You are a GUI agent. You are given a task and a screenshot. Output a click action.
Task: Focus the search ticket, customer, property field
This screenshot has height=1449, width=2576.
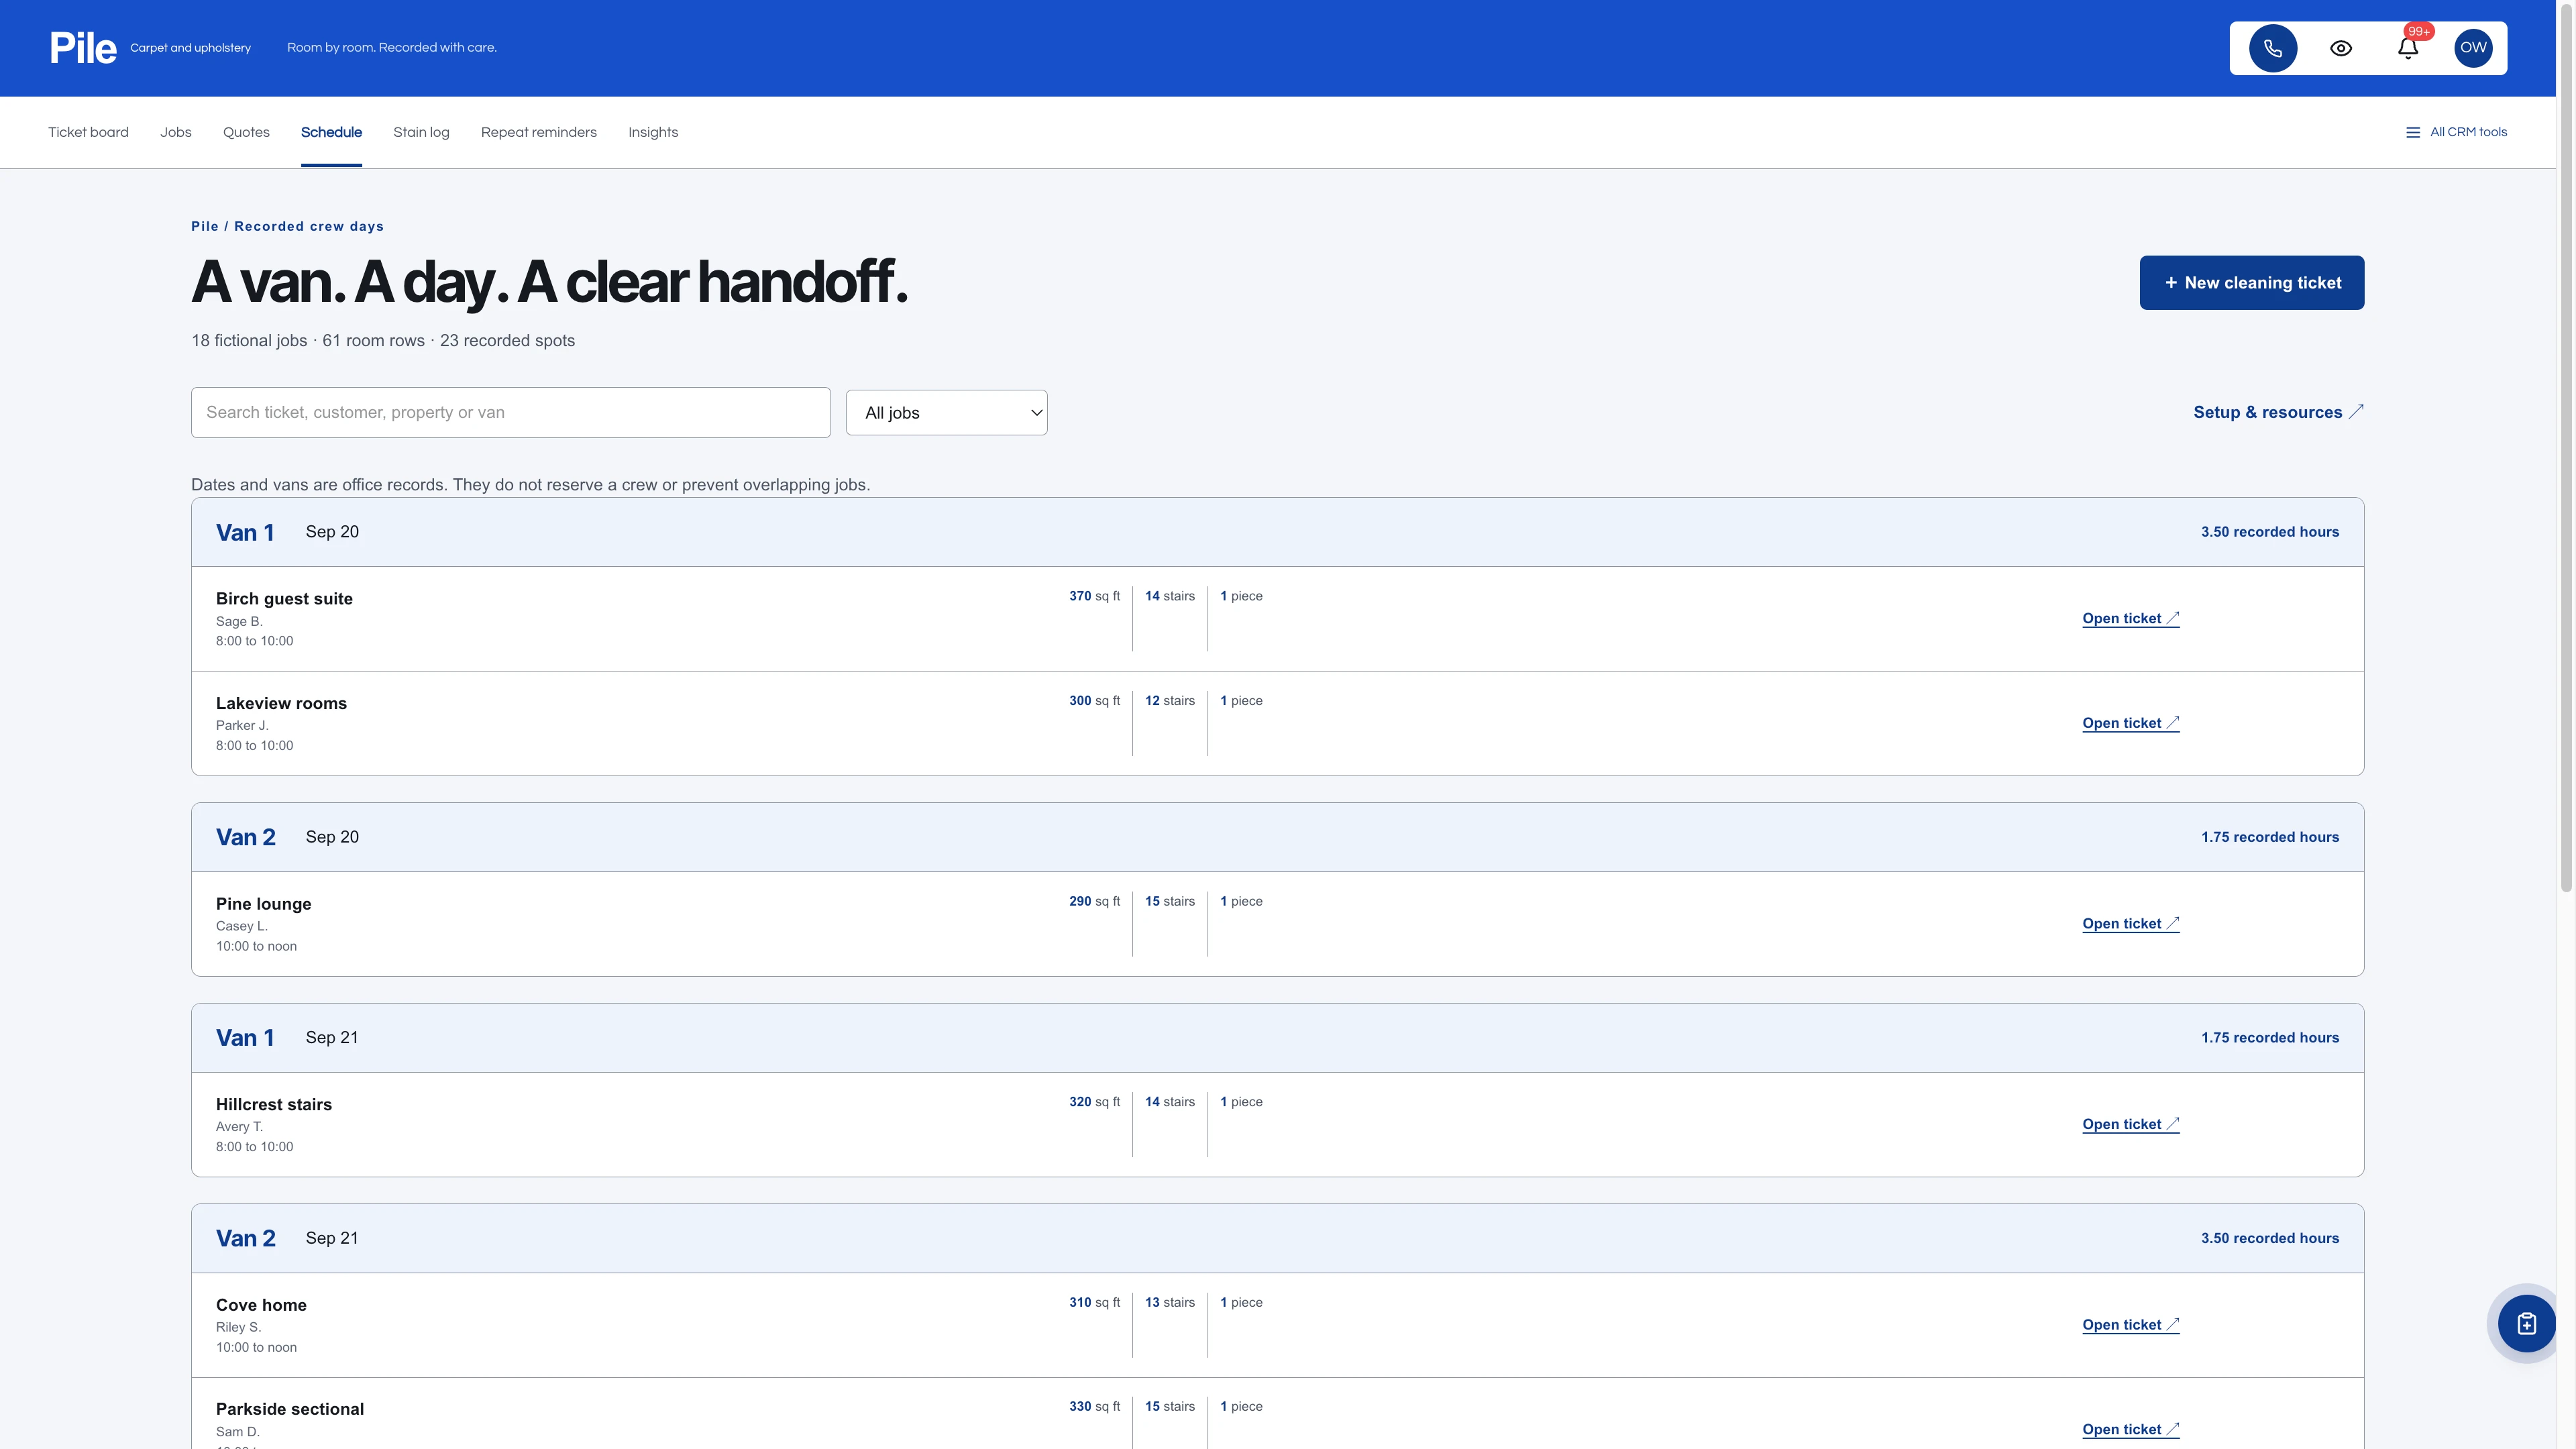[511, 412]
